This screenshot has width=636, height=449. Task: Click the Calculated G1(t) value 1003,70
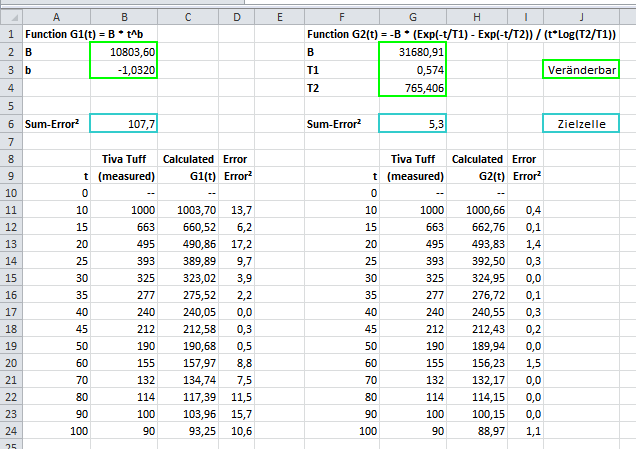190,211
